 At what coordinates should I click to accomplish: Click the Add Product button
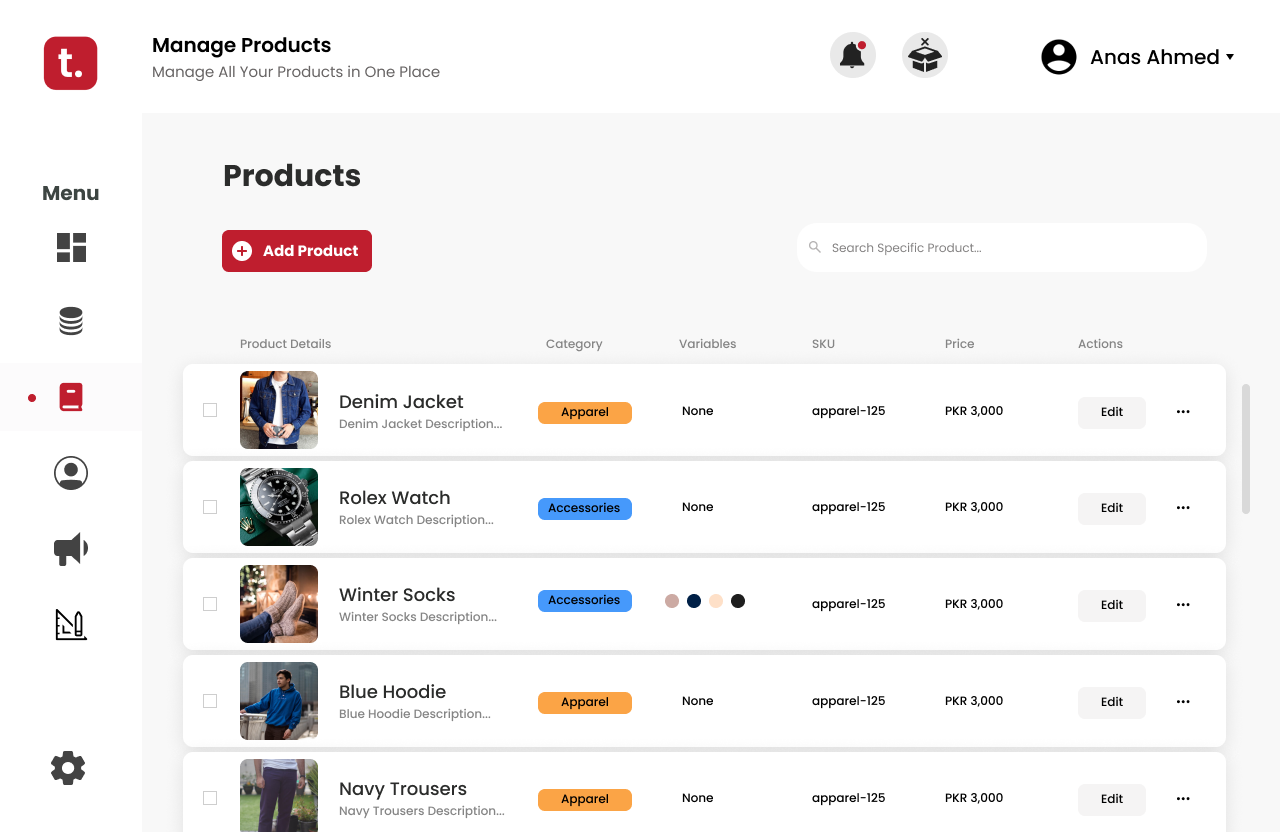297,251
